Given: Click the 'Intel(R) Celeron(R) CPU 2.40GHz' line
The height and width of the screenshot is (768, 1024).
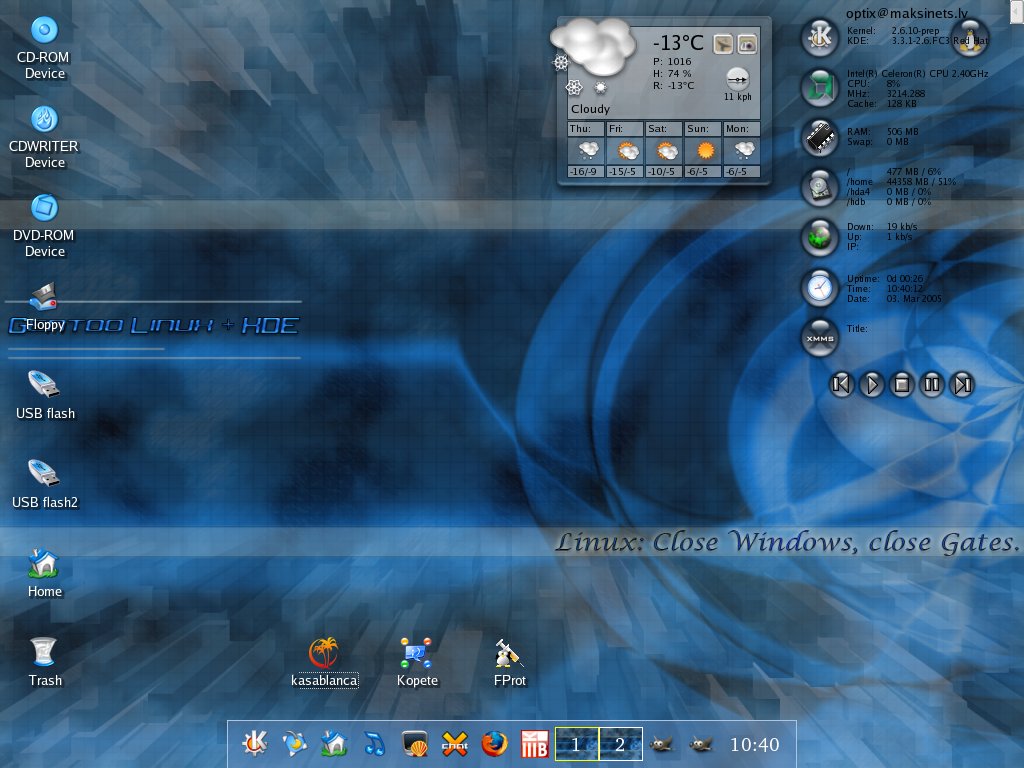Looking at the screenshot, I should tap(917, 74).
